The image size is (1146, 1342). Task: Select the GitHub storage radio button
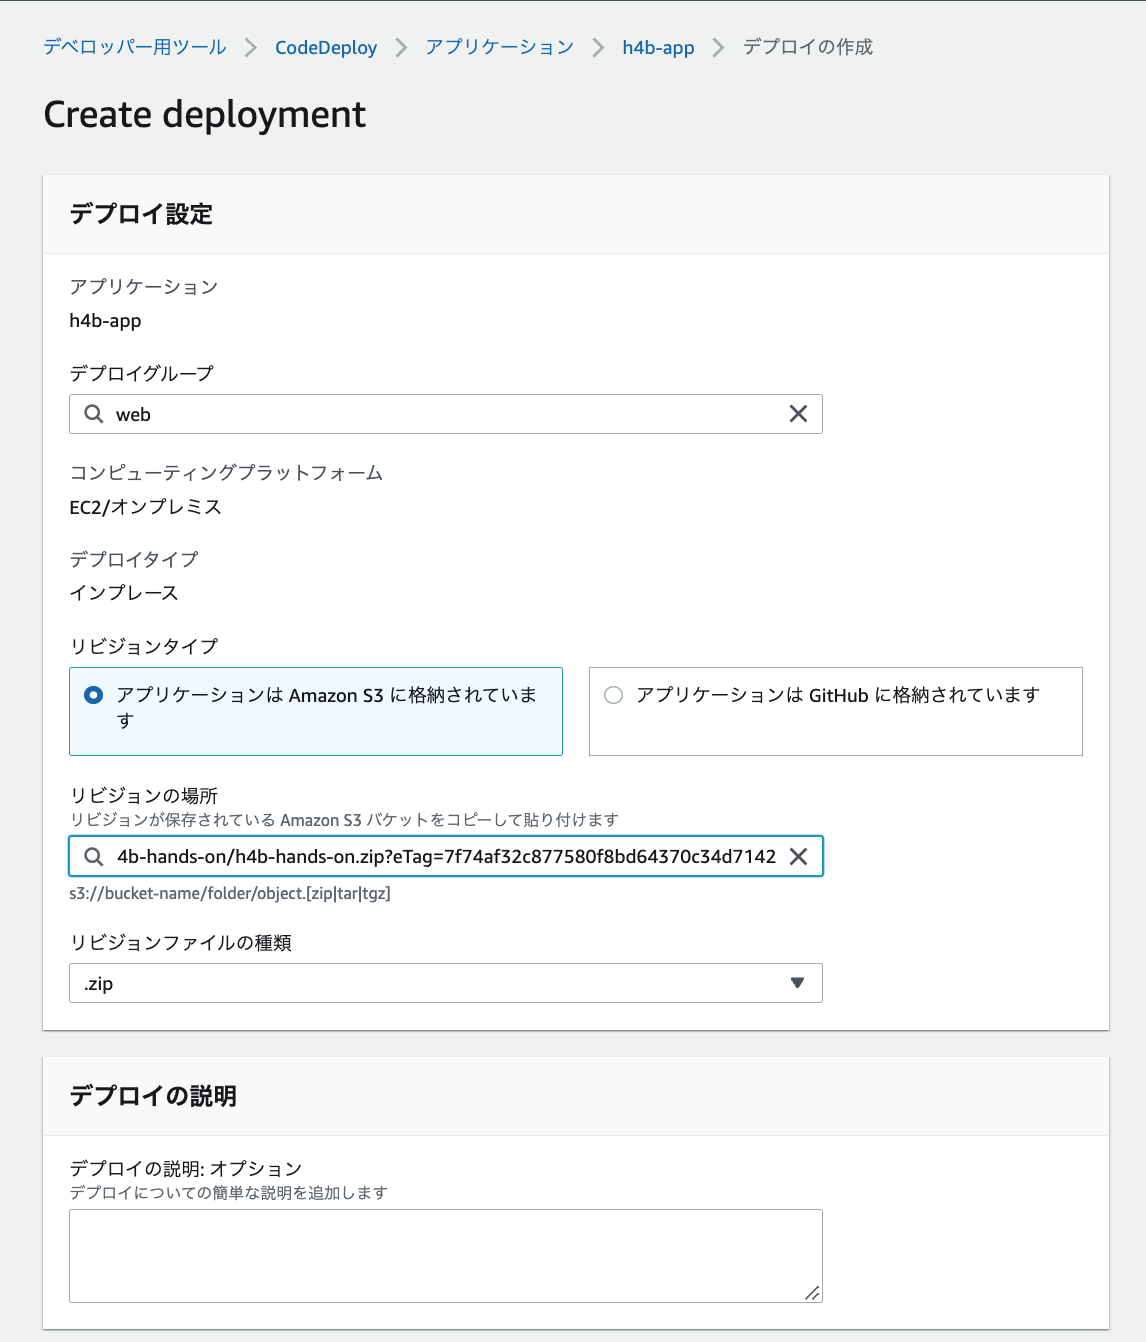[613, 694]
